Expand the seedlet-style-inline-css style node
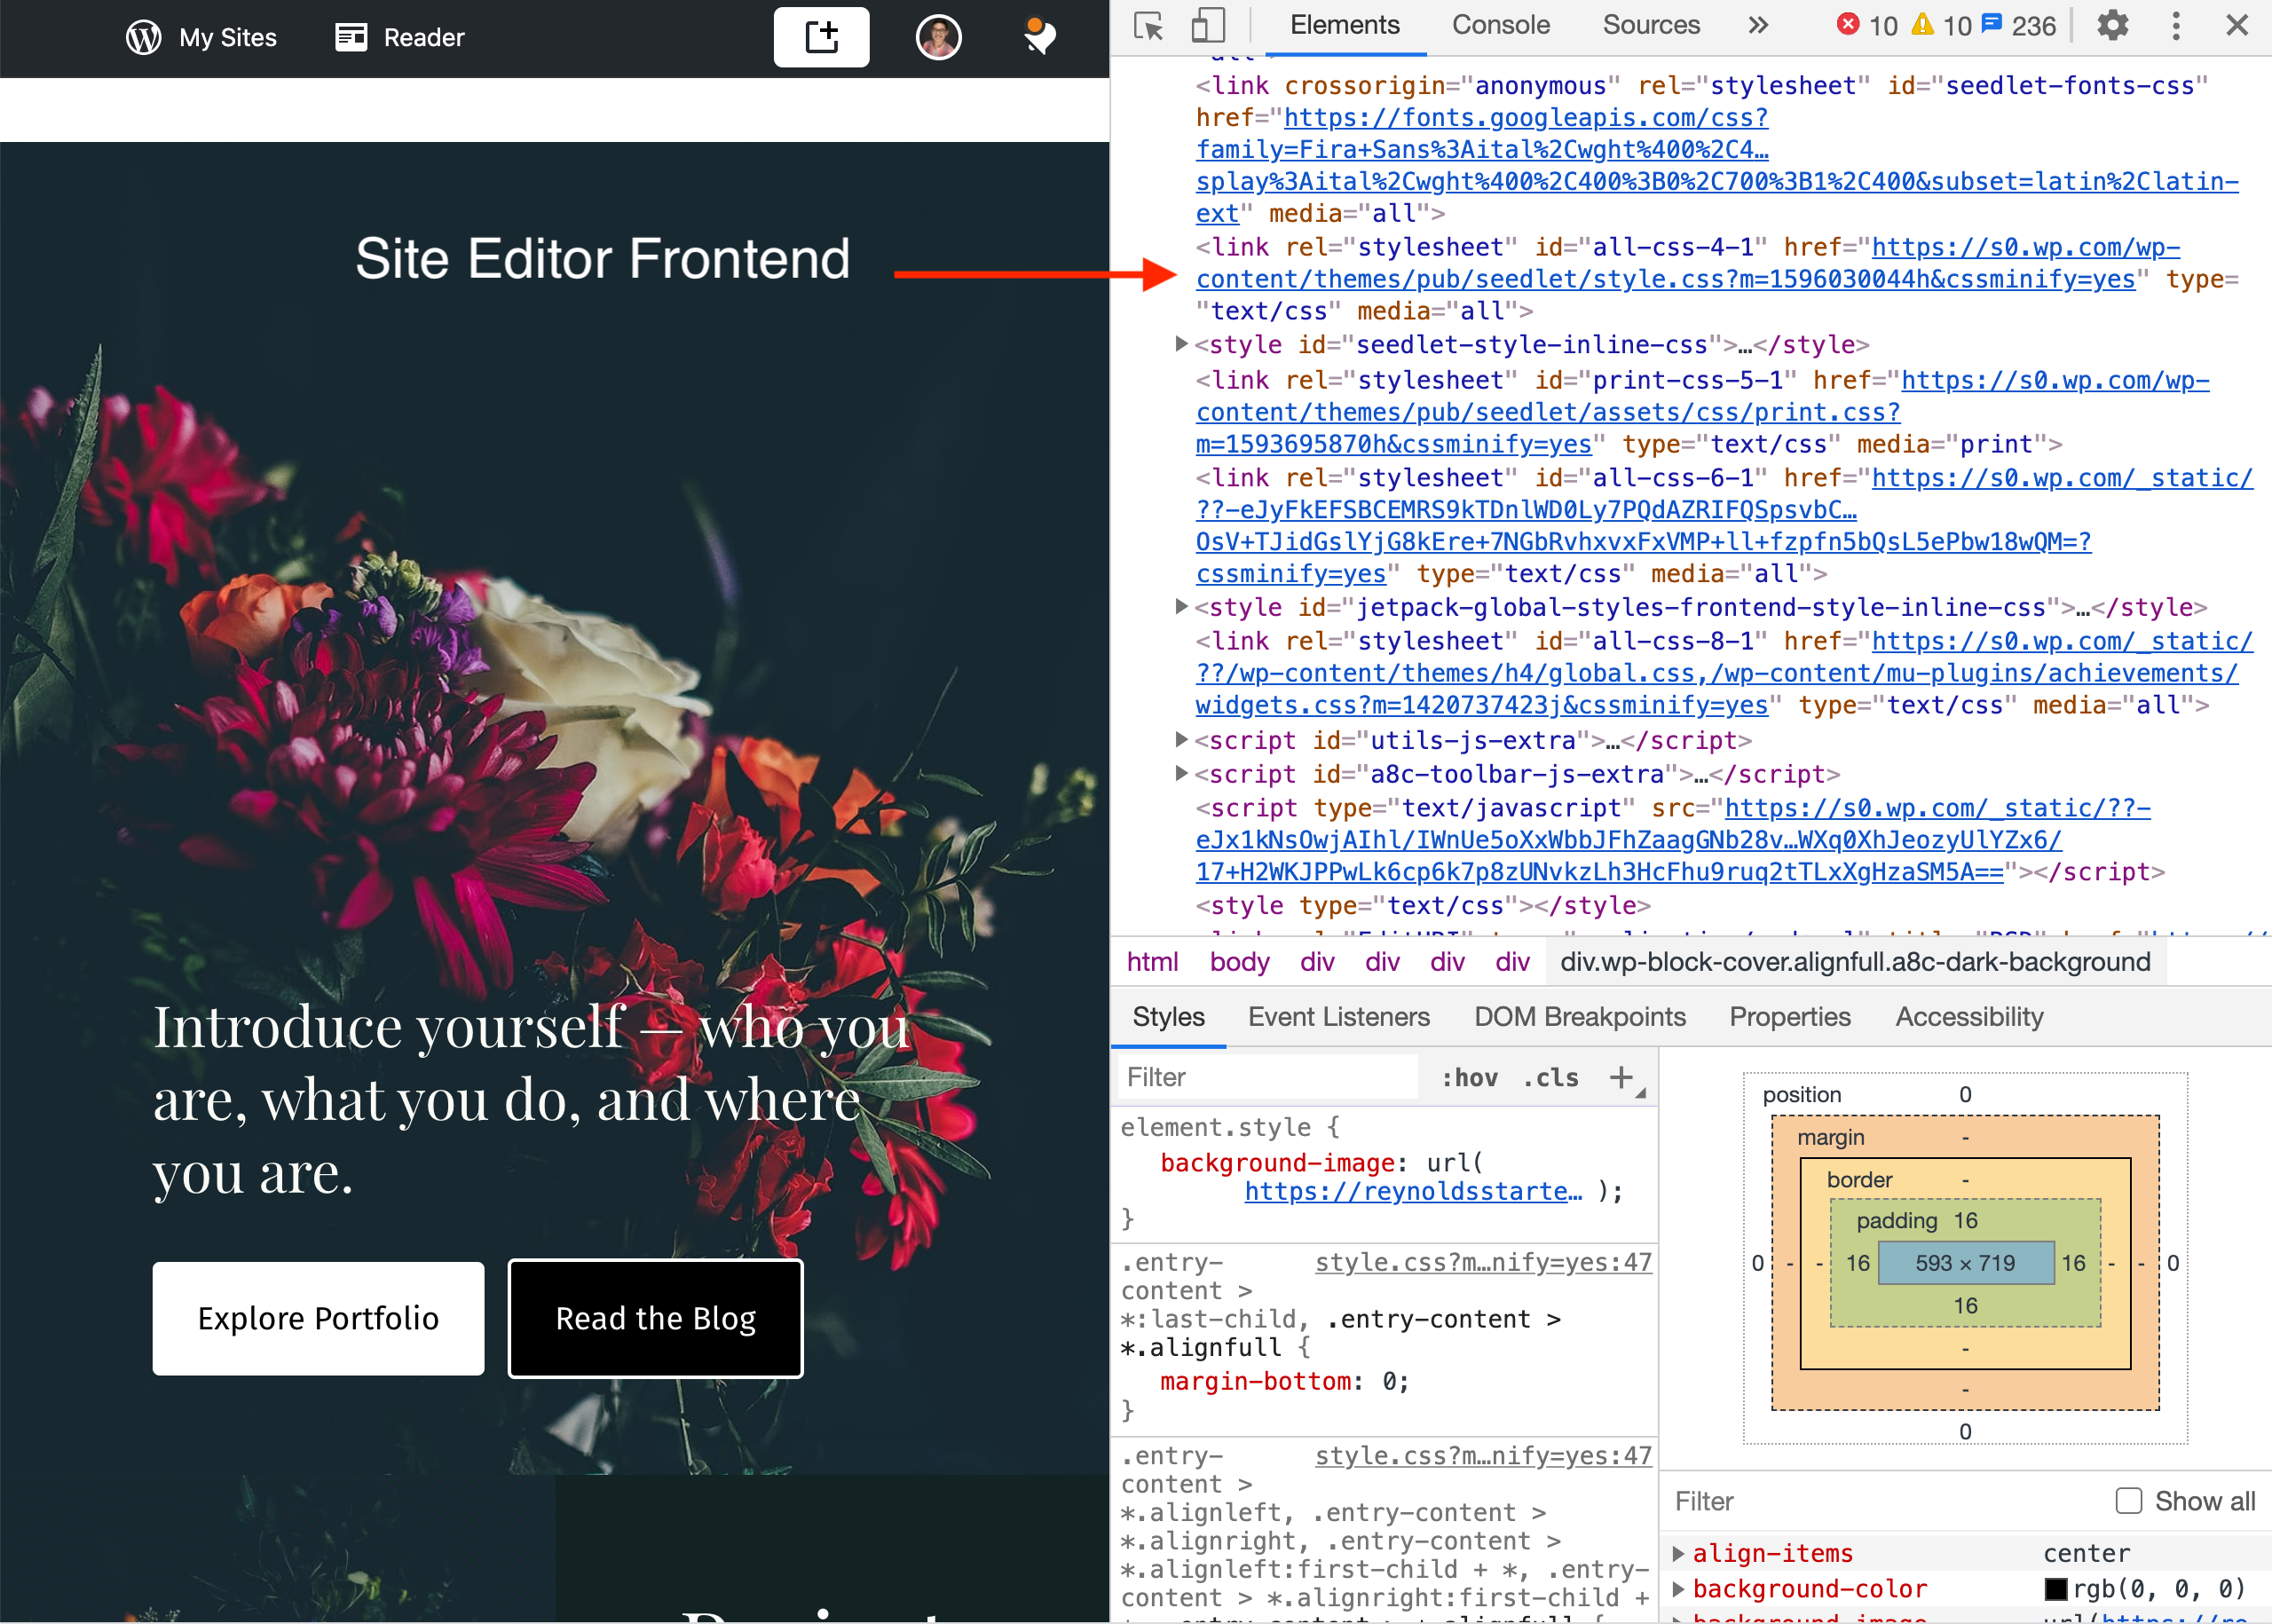Screen dimensions: 2272x1624 1181,344
